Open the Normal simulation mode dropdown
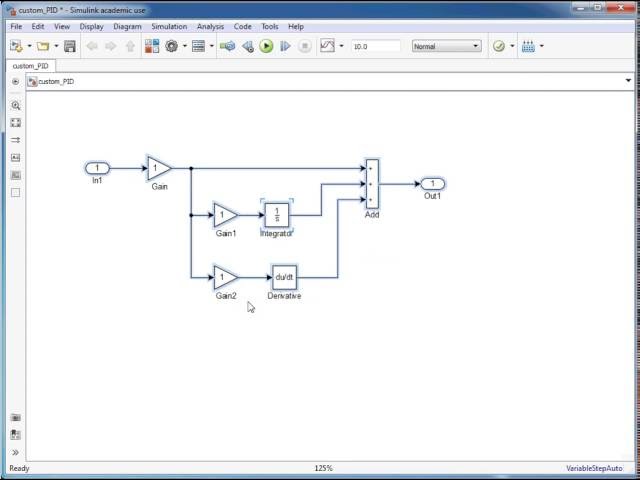 pyautogui.click(x=446, y=46)
